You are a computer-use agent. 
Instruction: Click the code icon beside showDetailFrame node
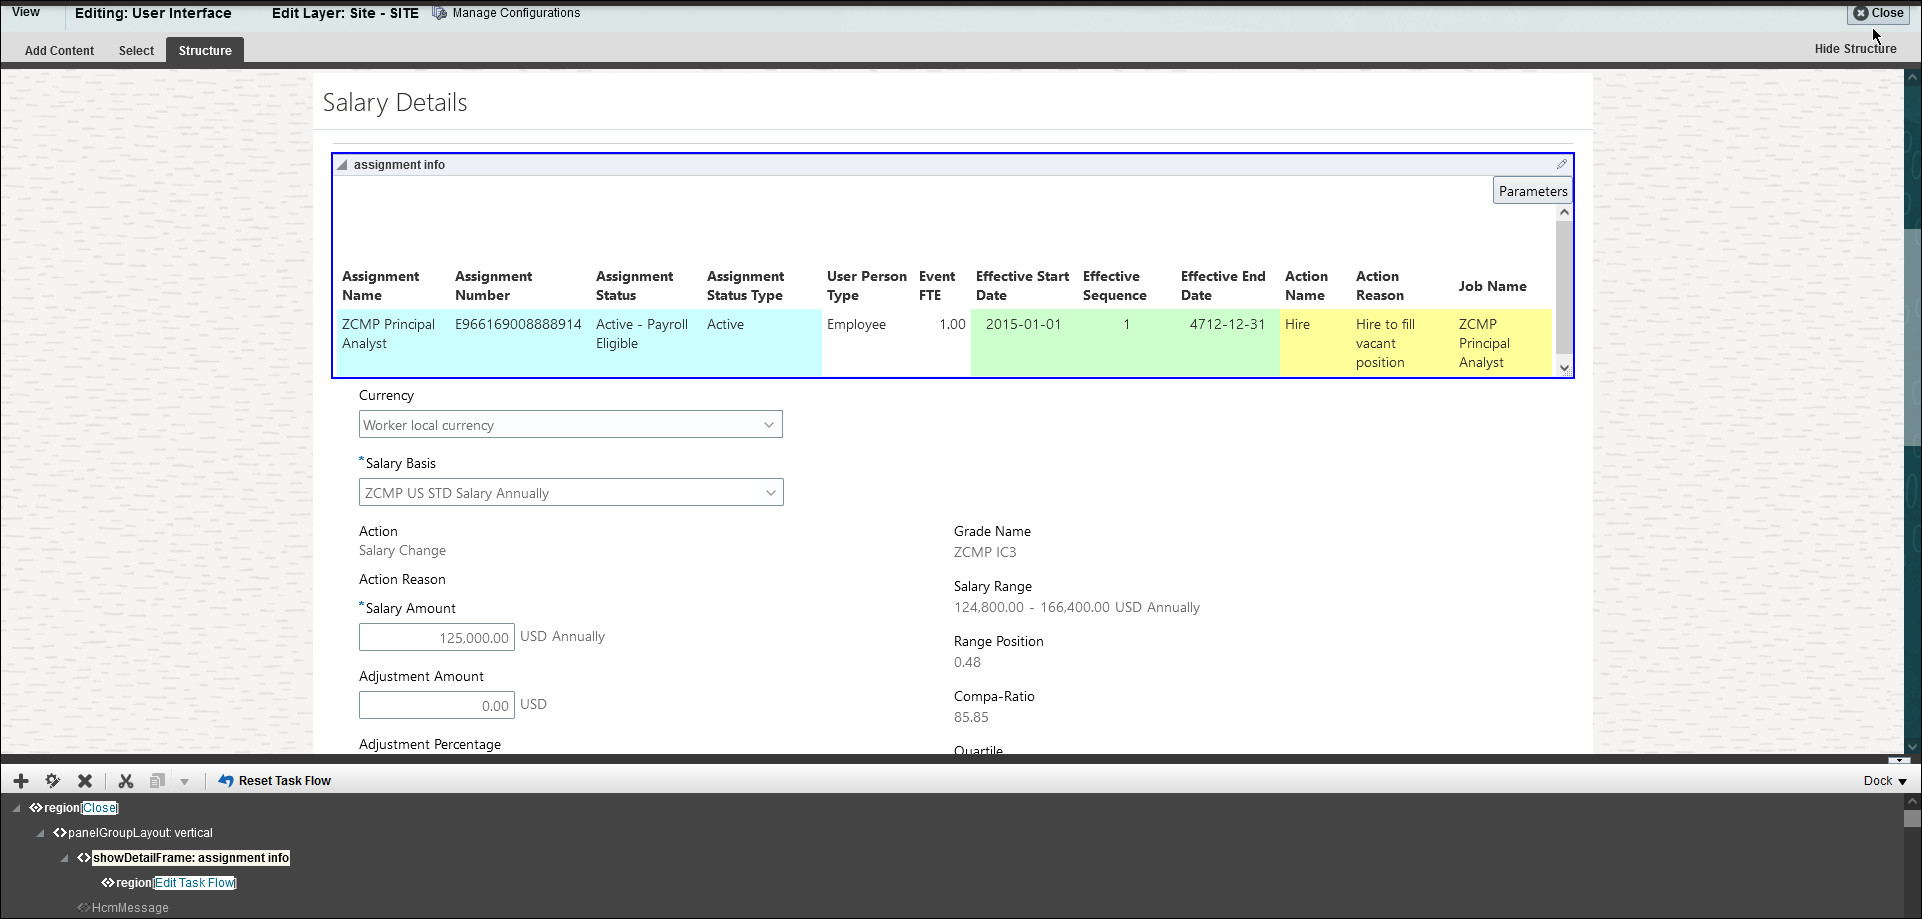click(84, 858)
